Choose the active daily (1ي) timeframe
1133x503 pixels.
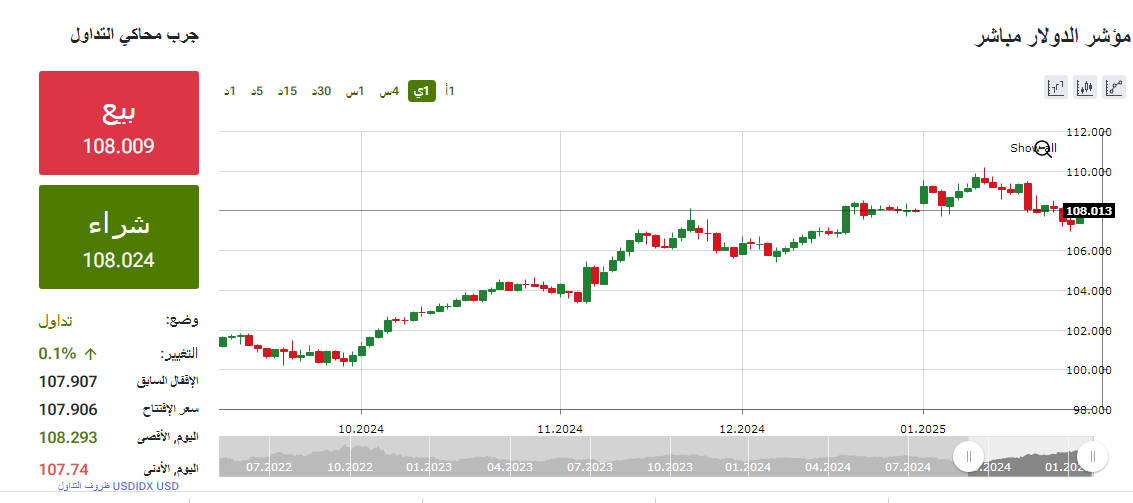click(x=422, y=91)
